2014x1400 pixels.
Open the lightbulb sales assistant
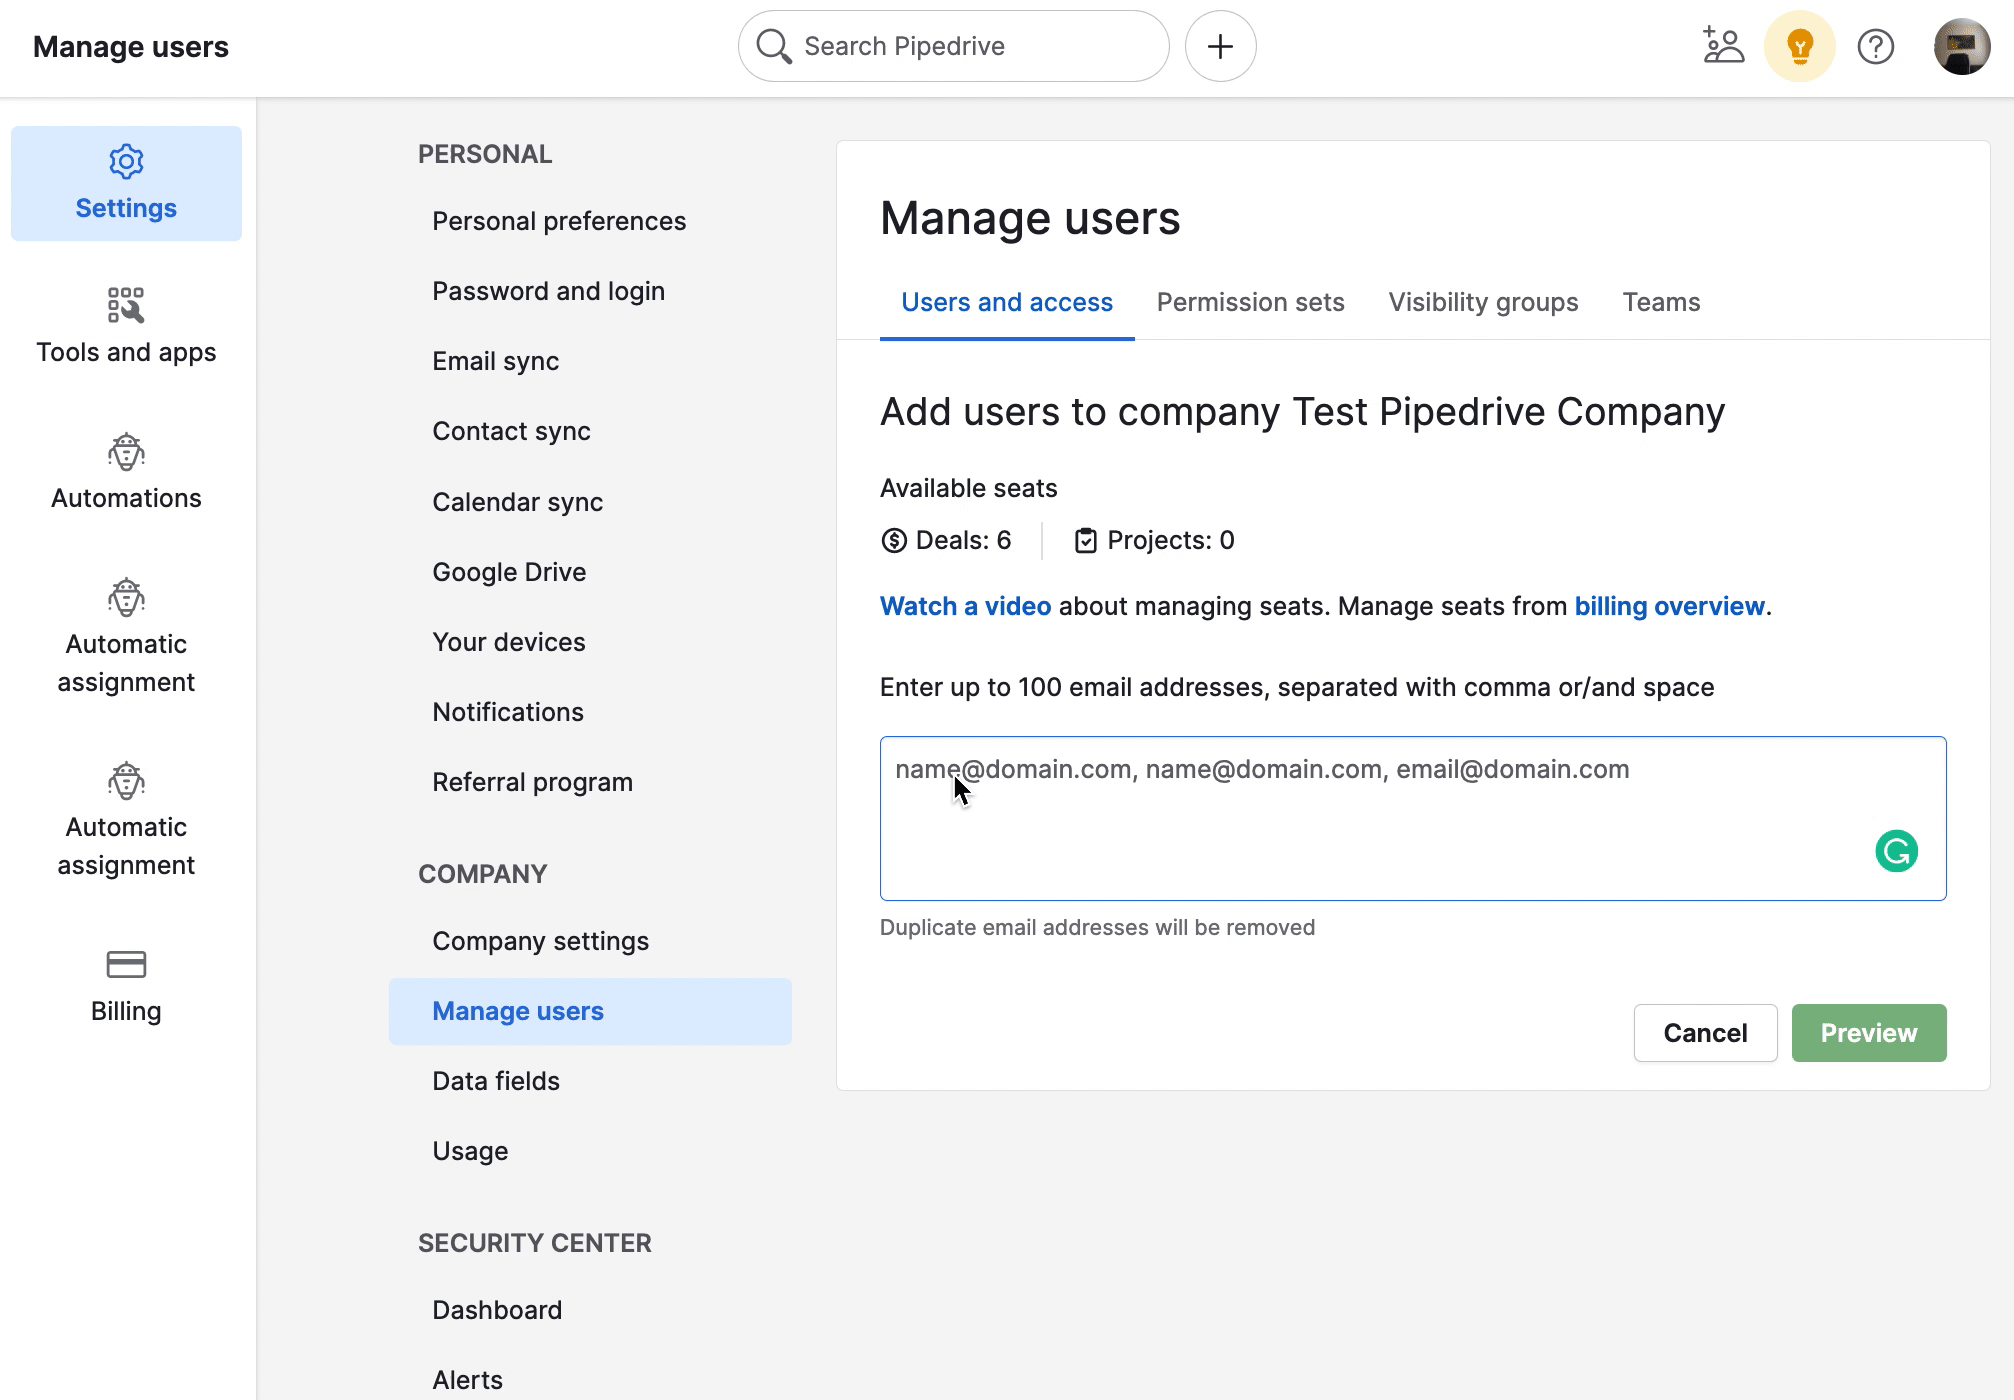[1800, 46]
